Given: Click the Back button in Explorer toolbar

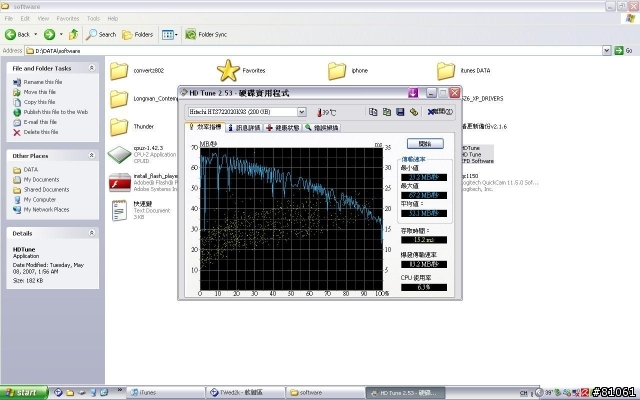Looking at the screenshot, I should (17, 35).
